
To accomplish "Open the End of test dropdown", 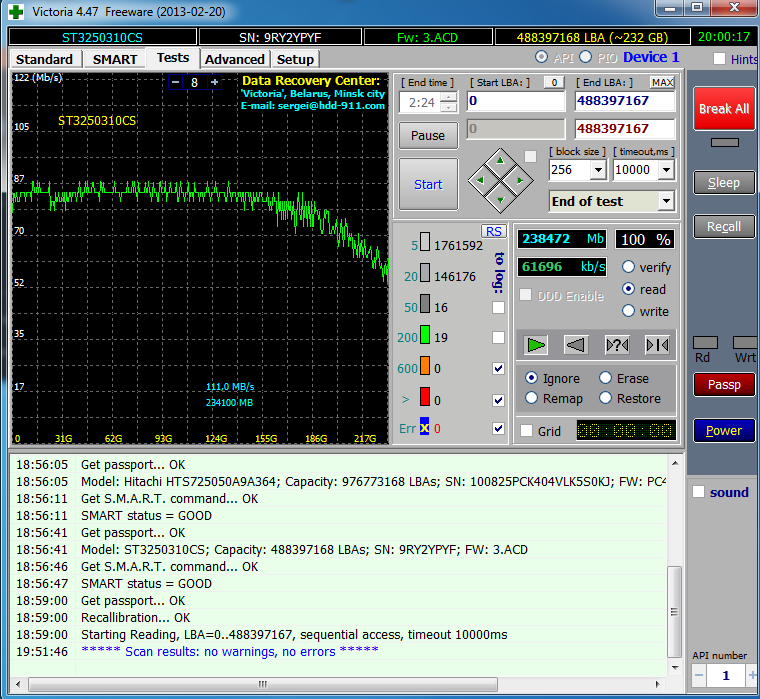I will tap(666, 201).
